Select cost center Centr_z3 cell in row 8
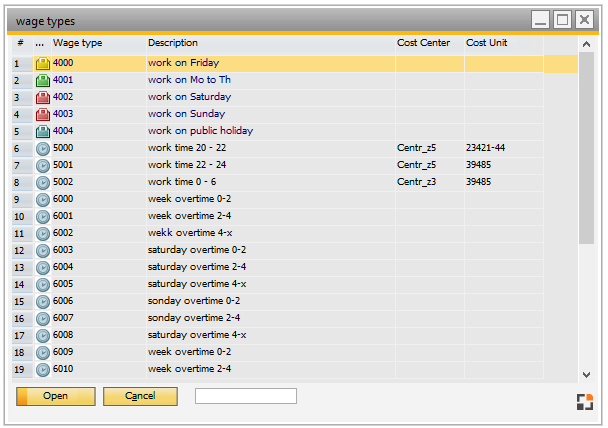This screenshot has width=608, height=428. point(417,182)
